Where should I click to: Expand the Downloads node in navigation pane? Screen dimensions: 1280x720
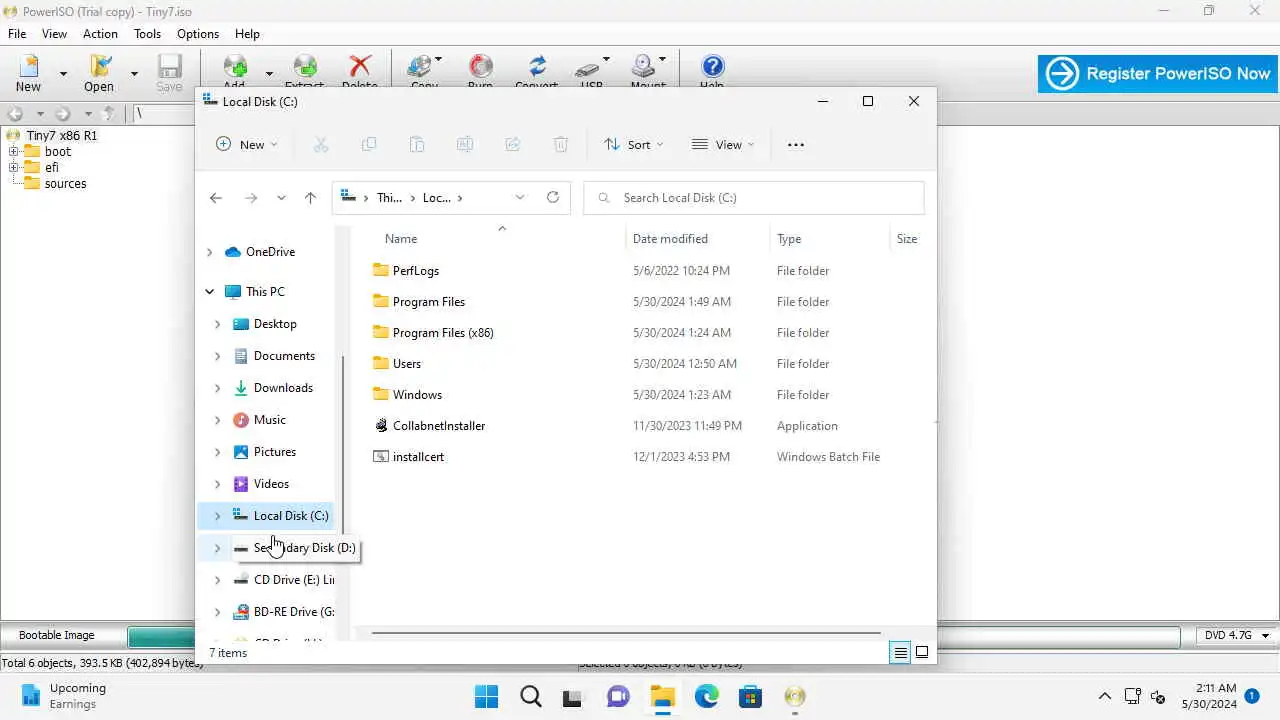tap(217, 388)
